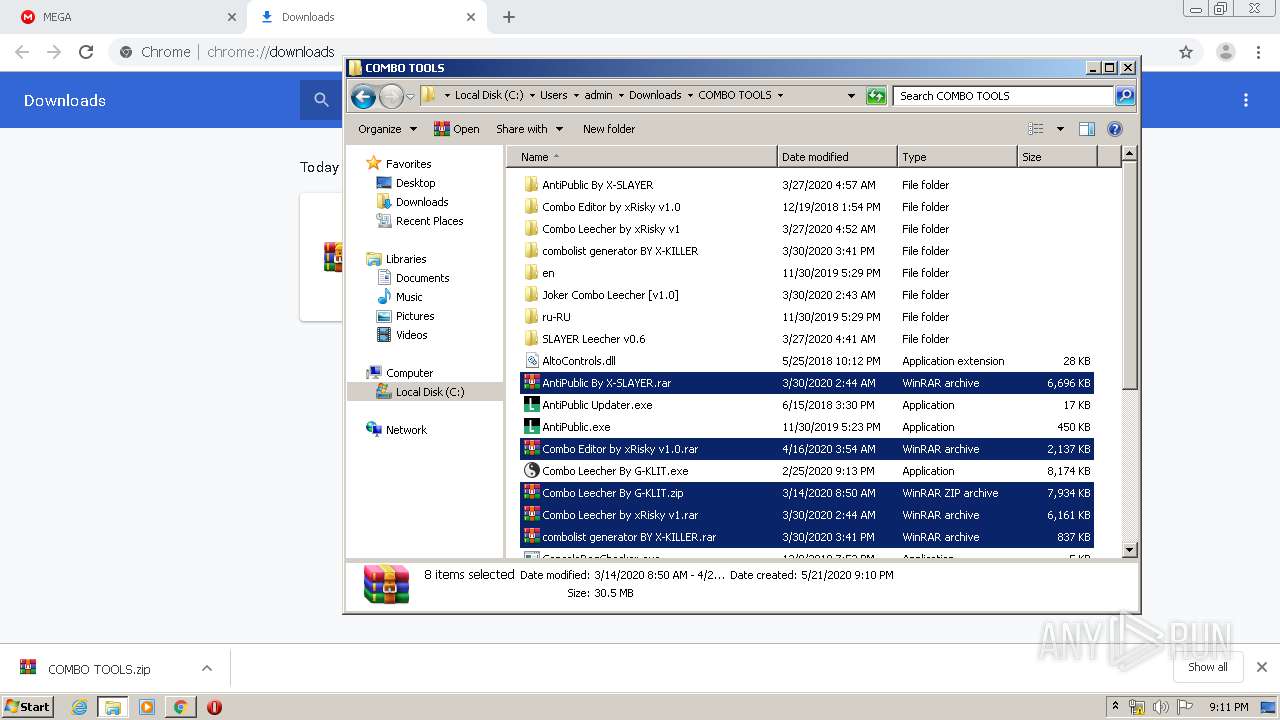Click the file list scrollbar down arrow
Viewport: 1280px width, 720px height.
coord(1129,550)
